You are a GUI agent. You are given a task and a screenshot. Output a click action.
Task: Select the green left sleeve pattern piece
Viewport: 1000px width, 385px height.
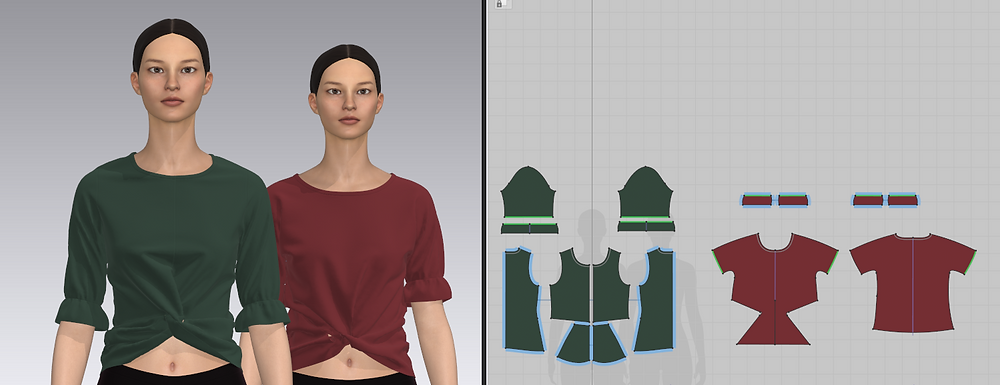pyautogui.click(x=527, y=193)
